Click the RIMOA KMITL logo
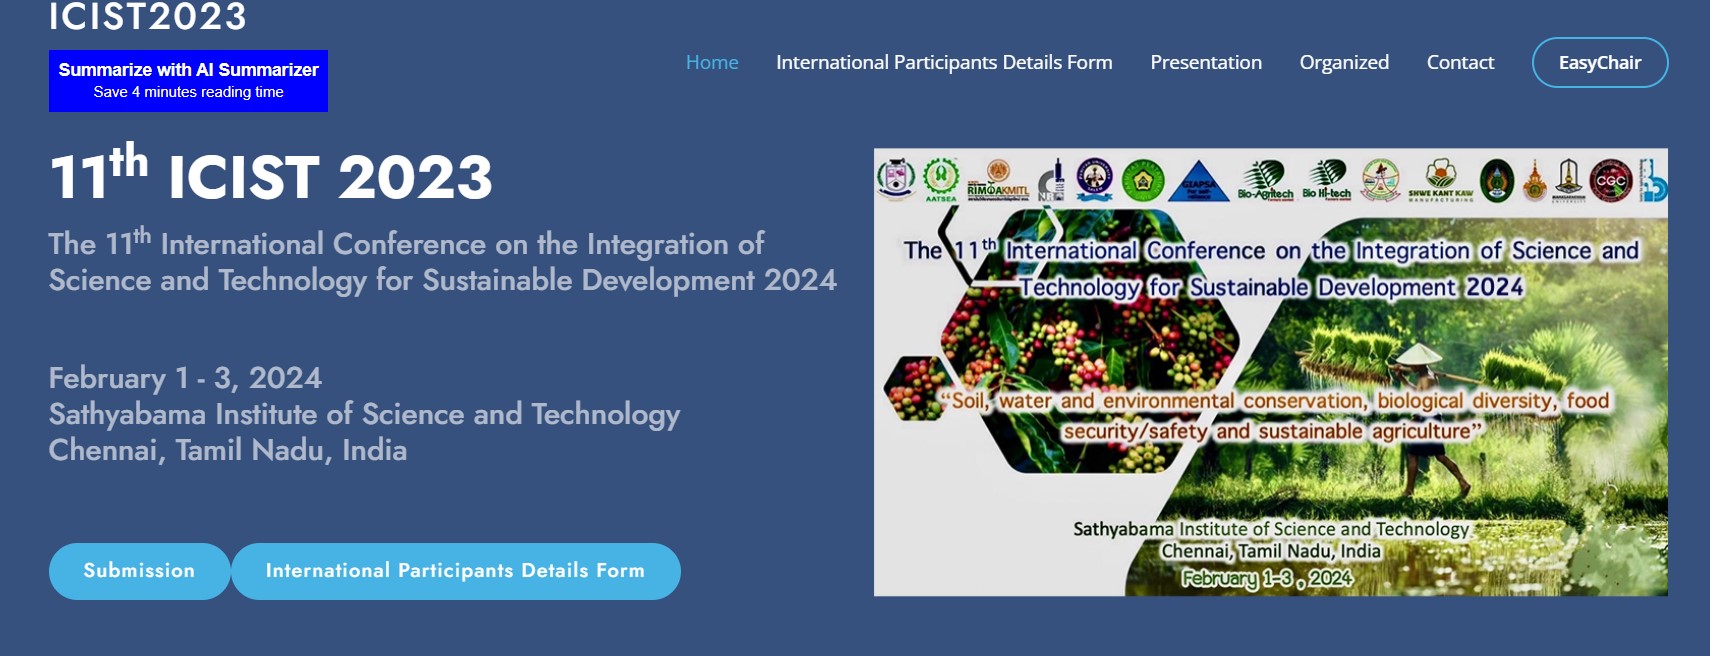Viewport: 1710px width, 656px height. pos(997,180)
